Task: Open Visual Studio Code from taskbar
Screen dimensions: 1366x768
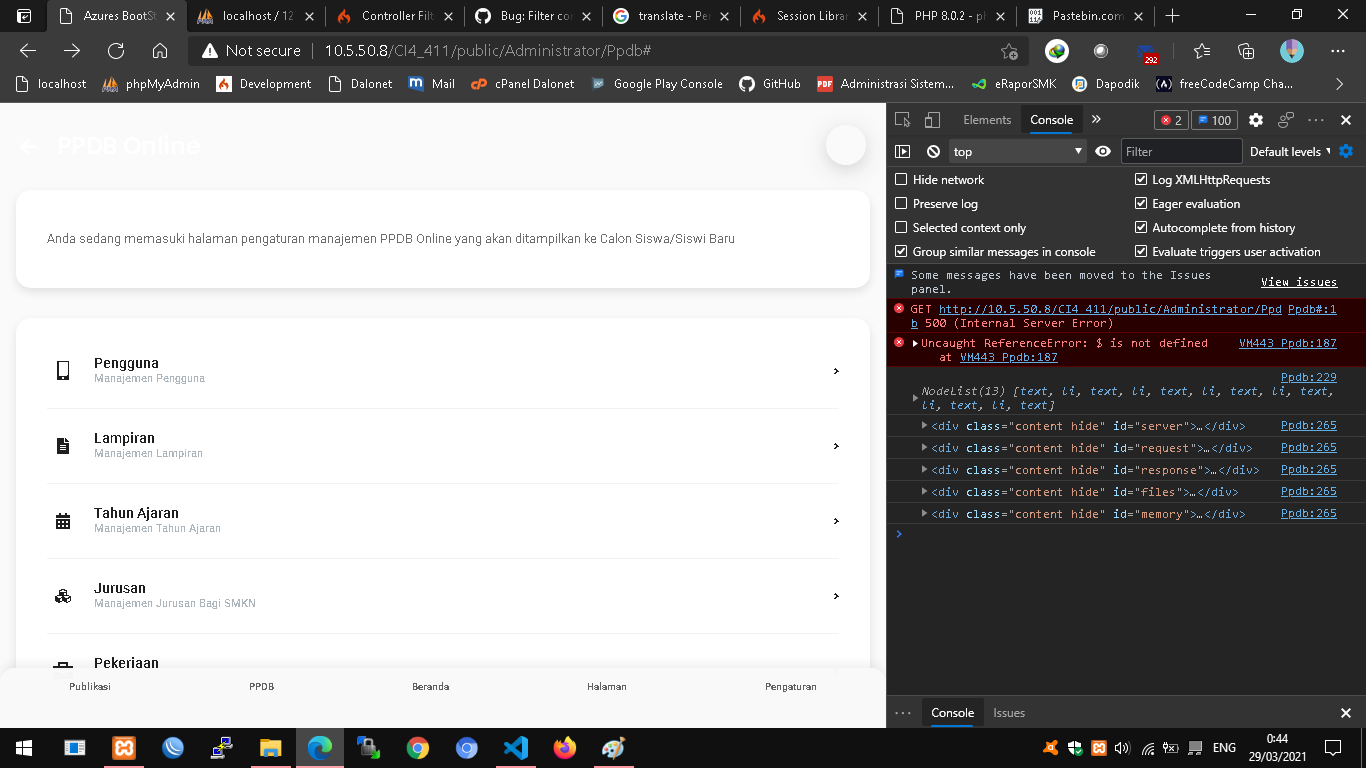Action: (516, 747)
